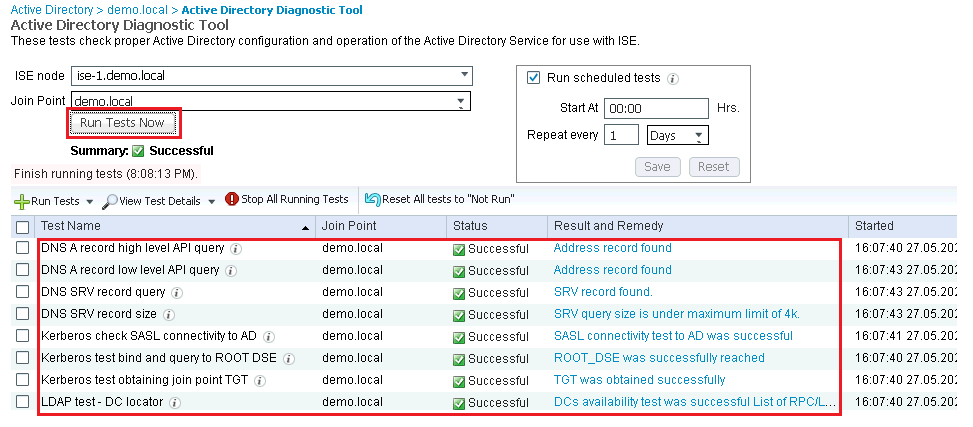Open TGT was obtained successfully link

click(639, 380)
